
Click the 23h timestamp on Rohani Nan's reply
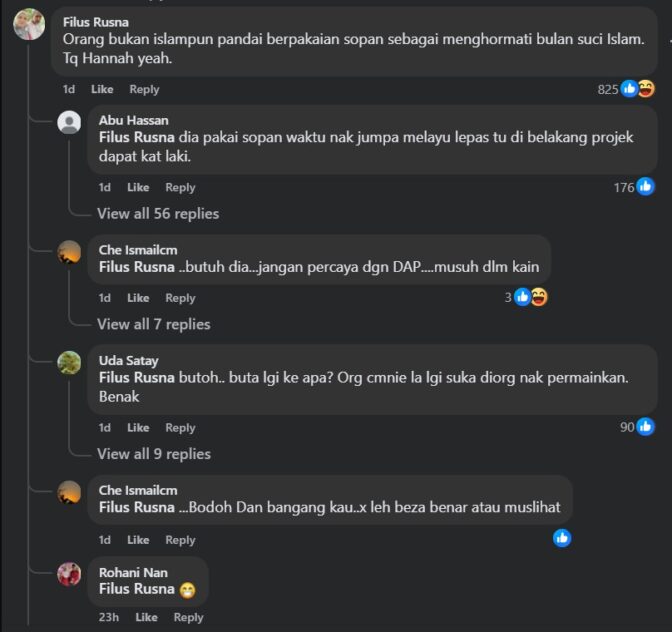(109, 617)
